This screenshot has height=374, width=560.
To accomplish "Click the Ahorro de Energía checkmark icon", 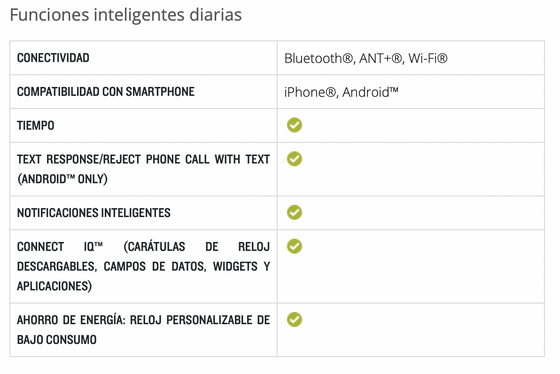I will [x=294, y=319].
